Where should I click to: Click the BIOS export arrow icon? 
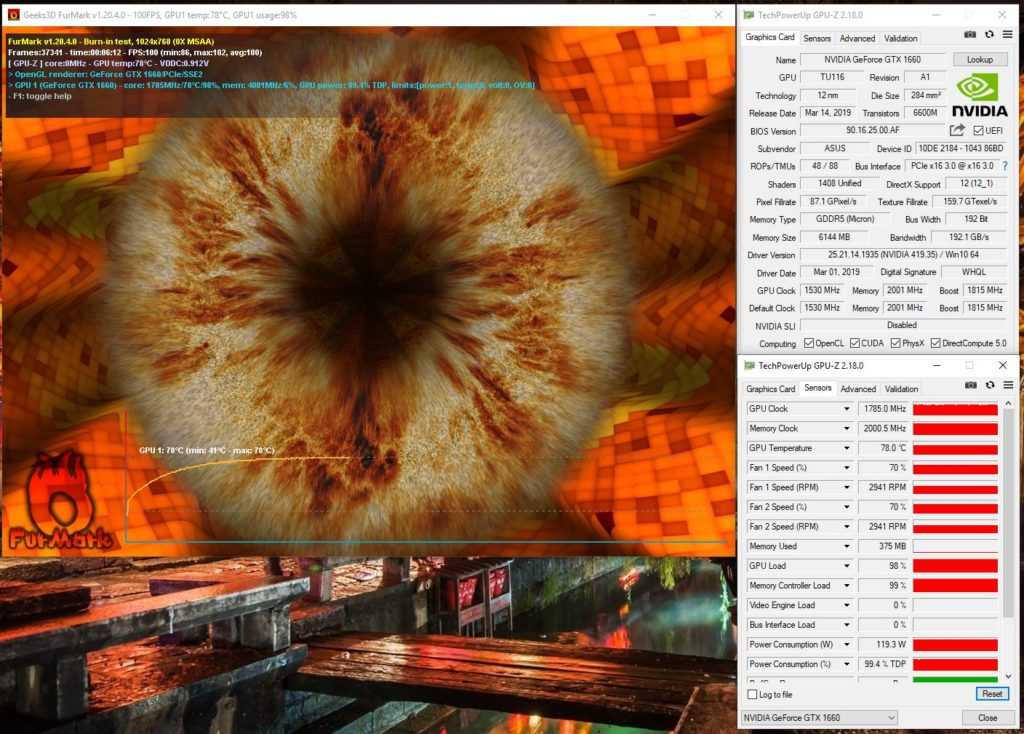[957, 130]
